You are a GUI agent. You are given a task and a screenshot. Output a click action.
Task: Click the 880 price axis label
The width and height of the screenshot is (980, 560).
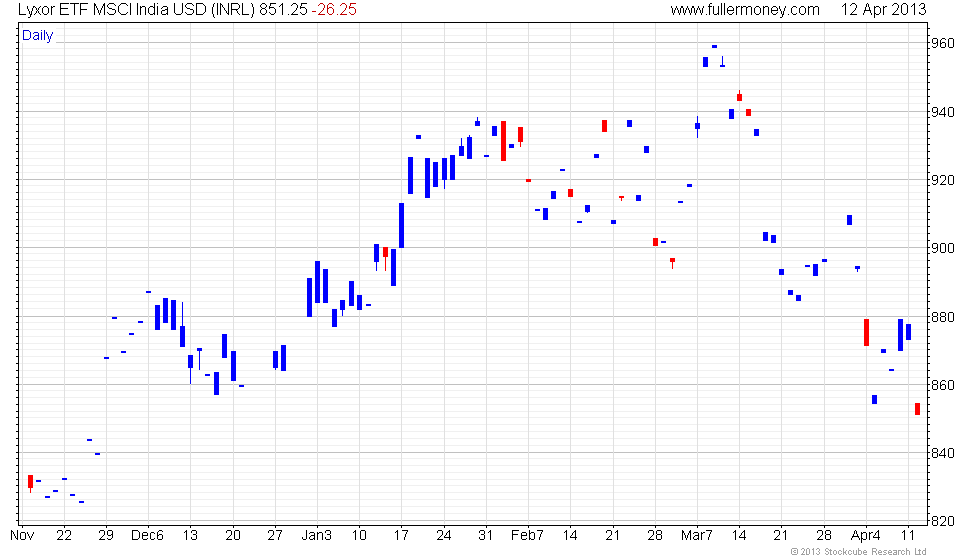943,317
